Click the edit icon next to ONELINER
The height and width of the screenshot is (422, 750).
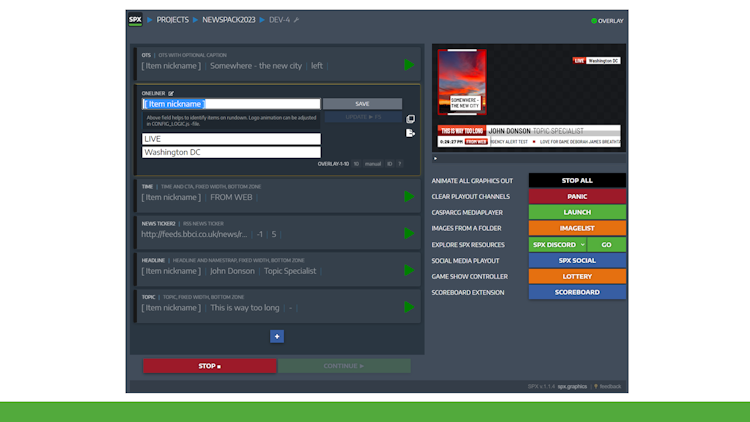(171, 93)
